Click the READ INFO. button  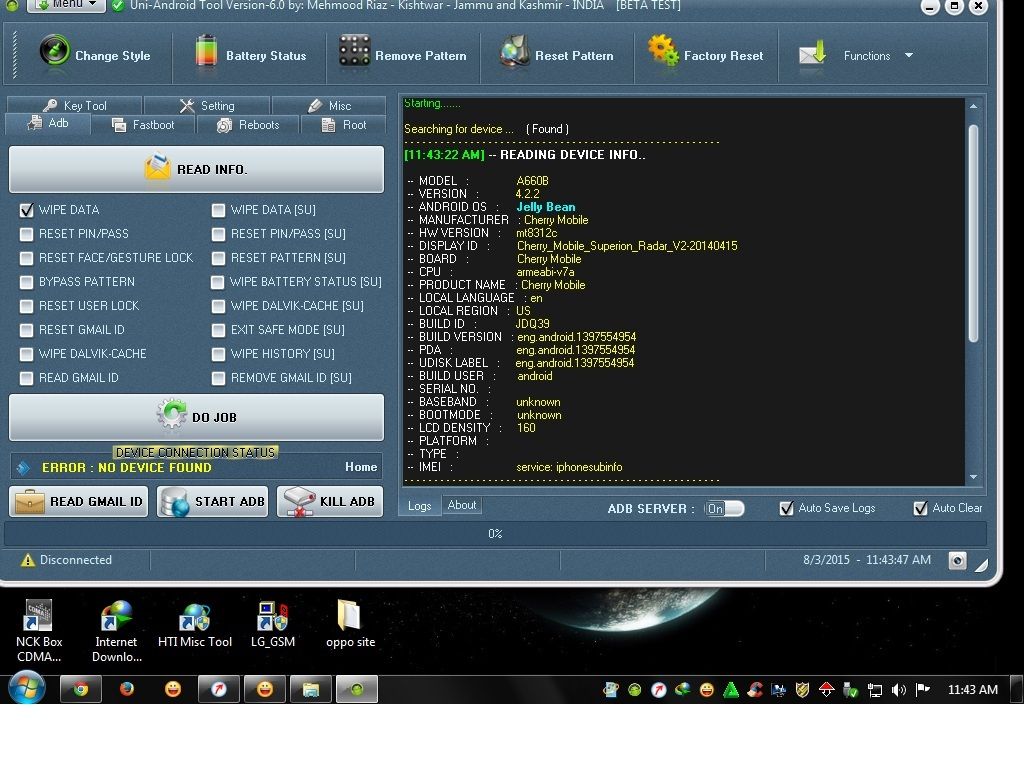197,169
